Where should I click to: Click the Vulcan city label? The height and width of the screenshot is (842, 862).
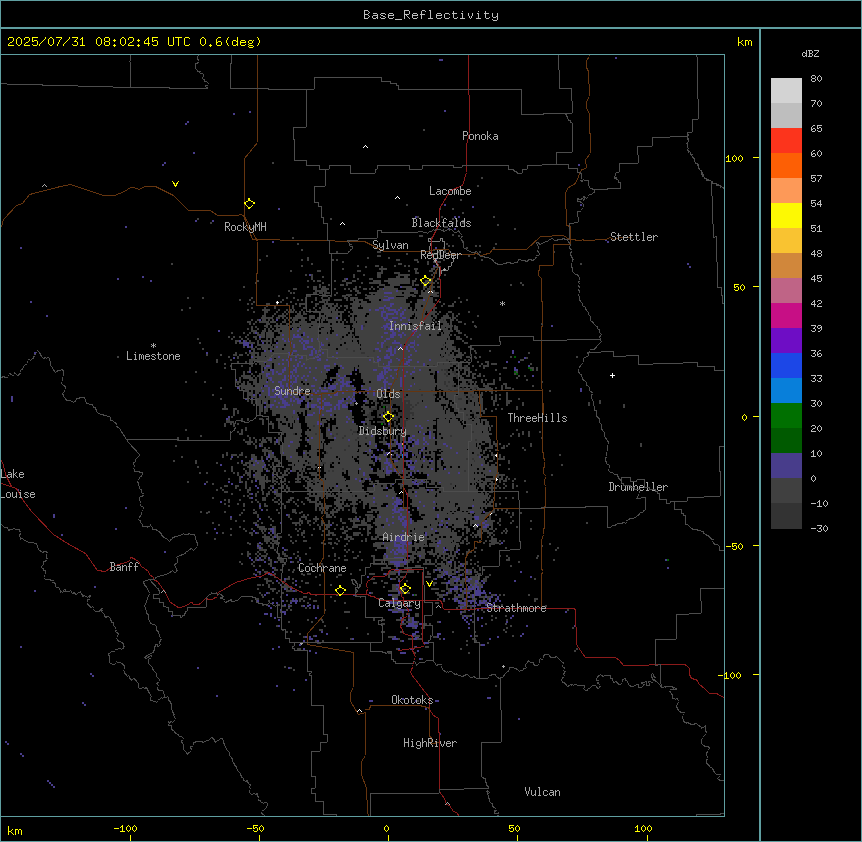tap(542, 792)
